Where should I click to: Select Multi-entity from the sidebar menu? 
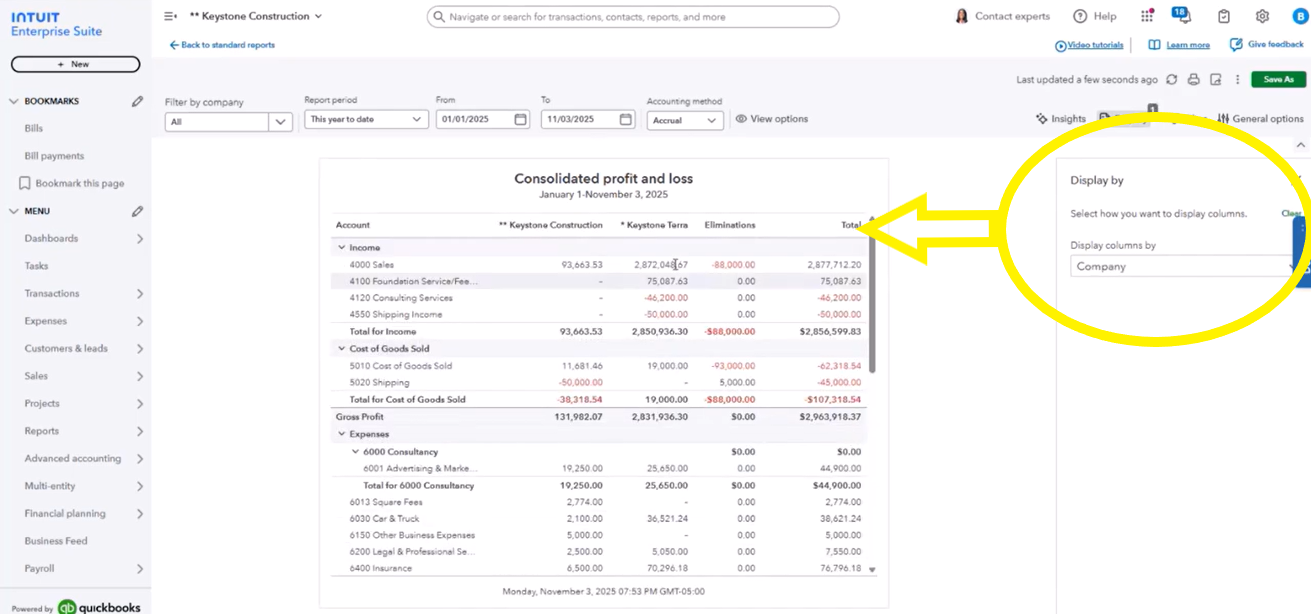[50, 486]
